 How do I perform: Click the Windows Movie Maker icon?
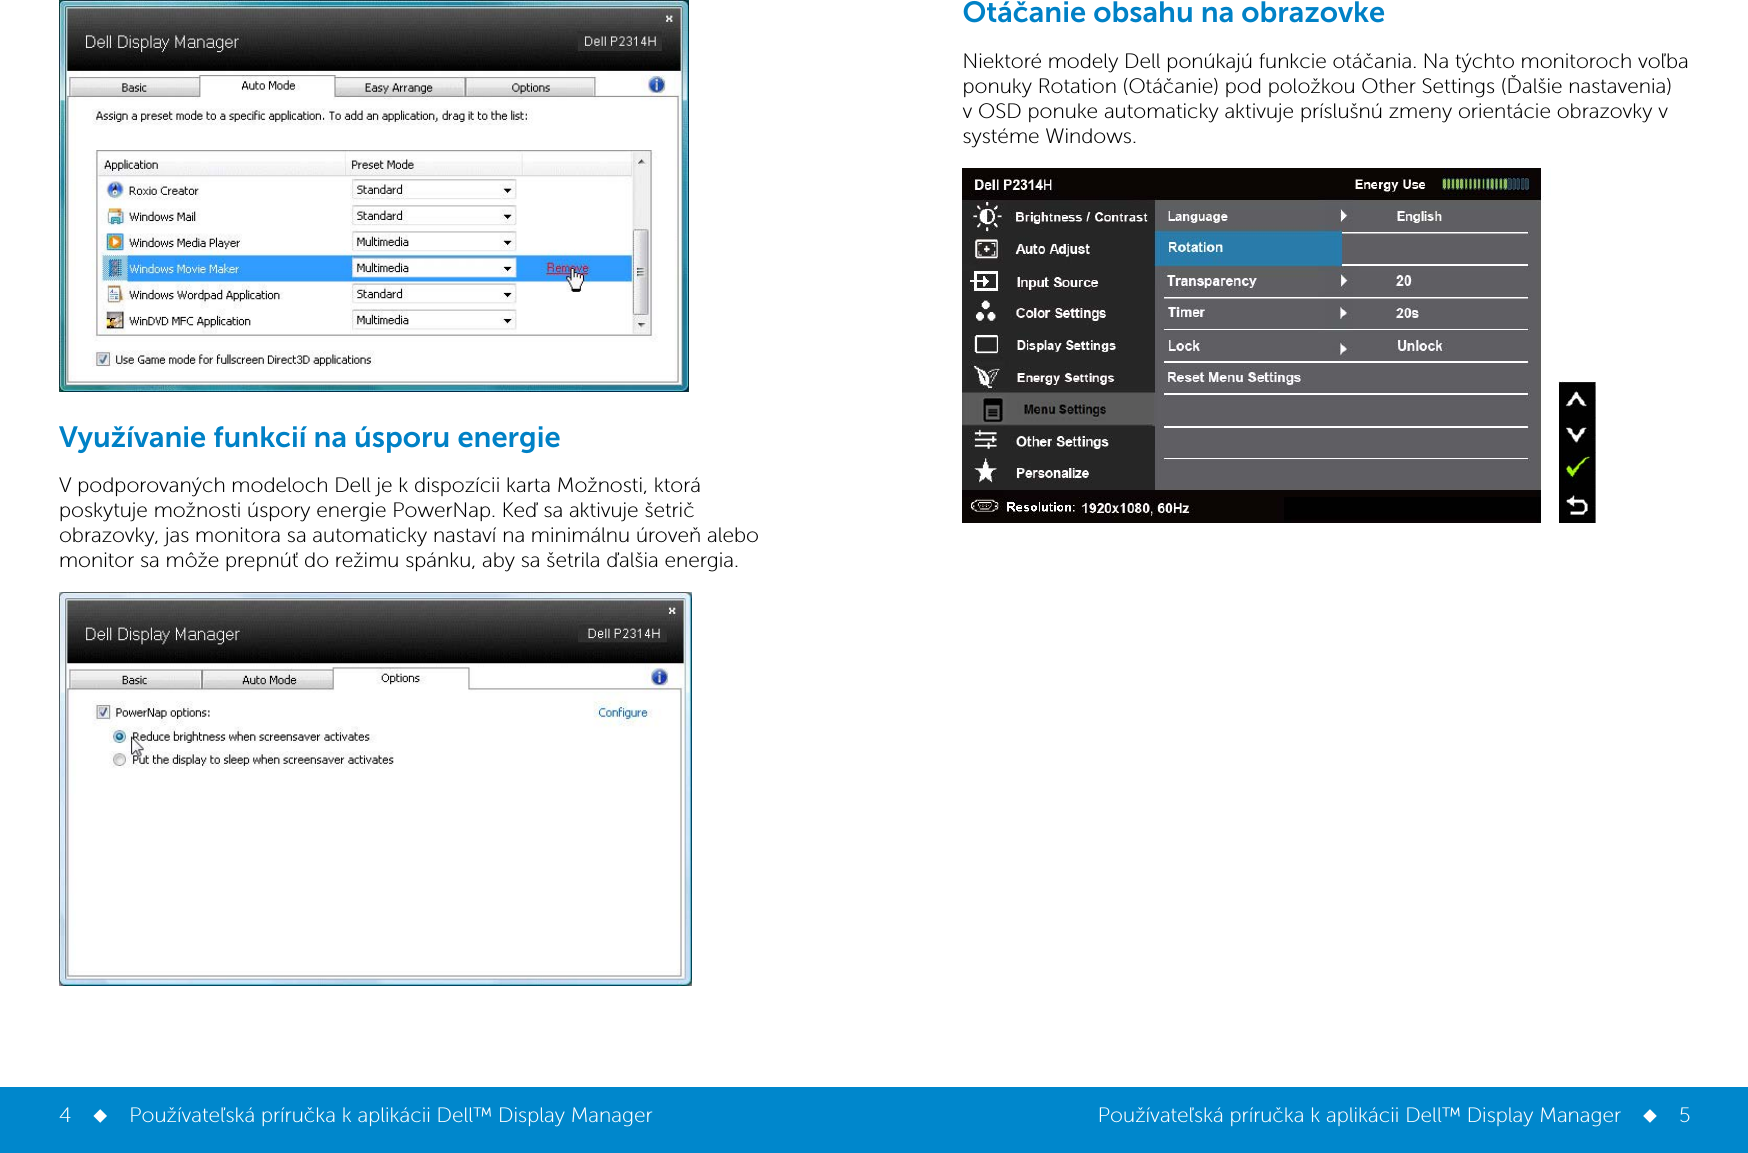(115, 268)
